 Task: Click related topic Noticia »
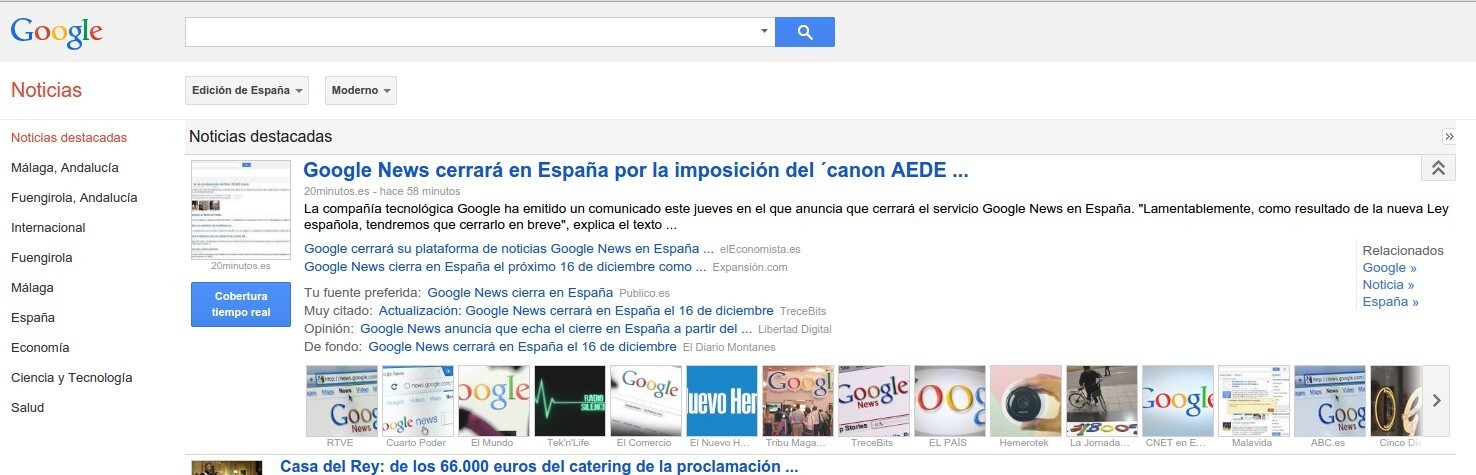click(x=1388, y=285)
